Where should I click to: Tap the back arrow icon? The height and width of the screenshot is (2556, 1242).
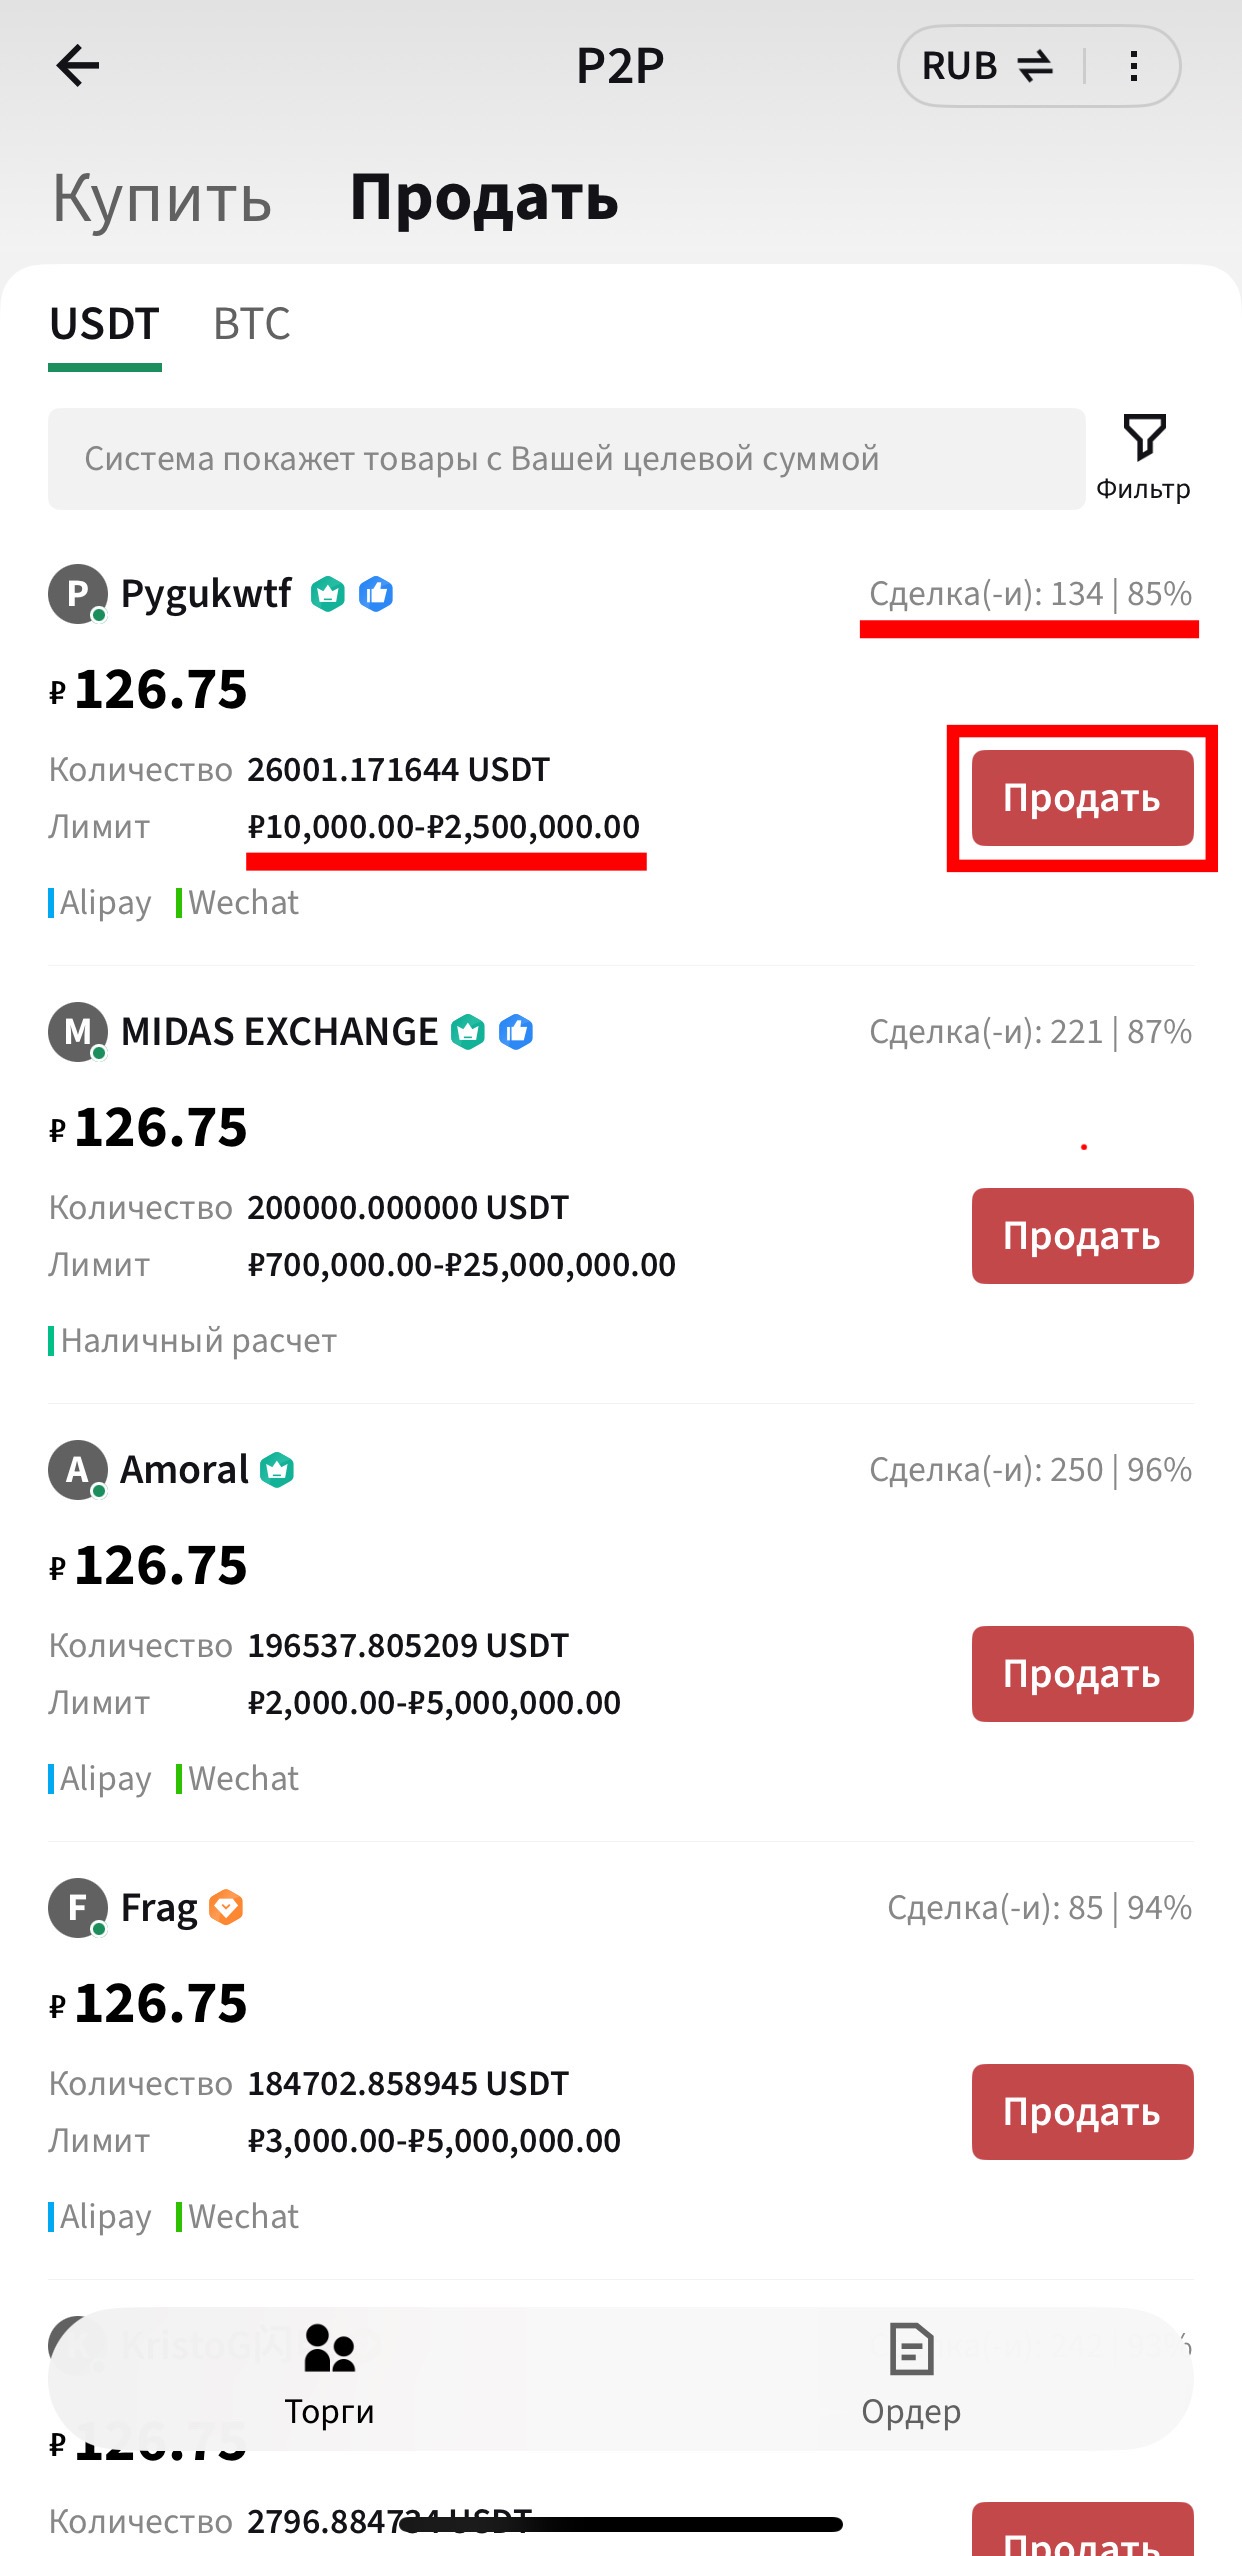[78, 66]
